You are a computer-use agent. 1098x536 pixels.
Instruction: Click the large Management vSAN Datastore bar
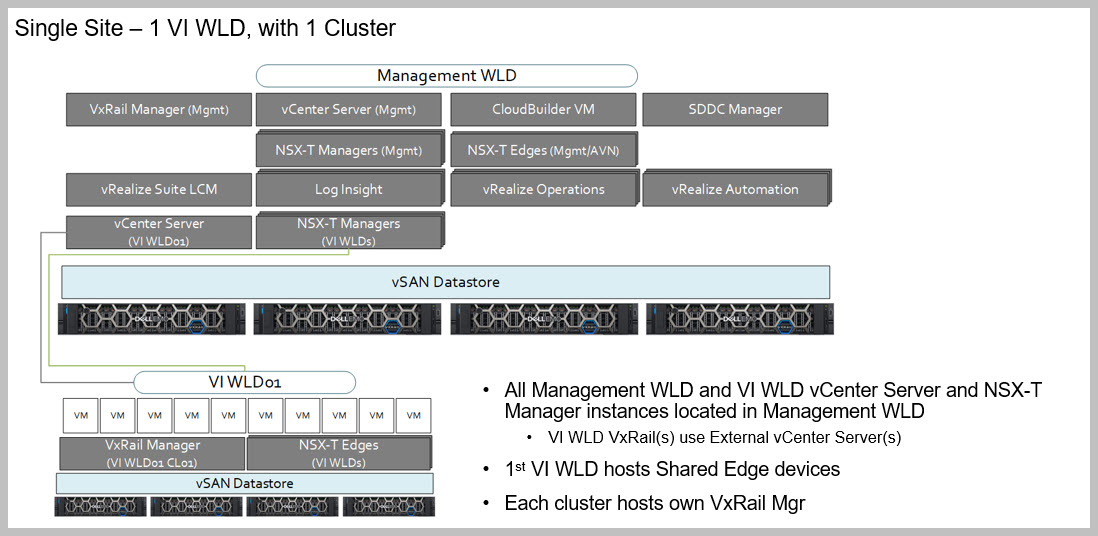[445, 282]
